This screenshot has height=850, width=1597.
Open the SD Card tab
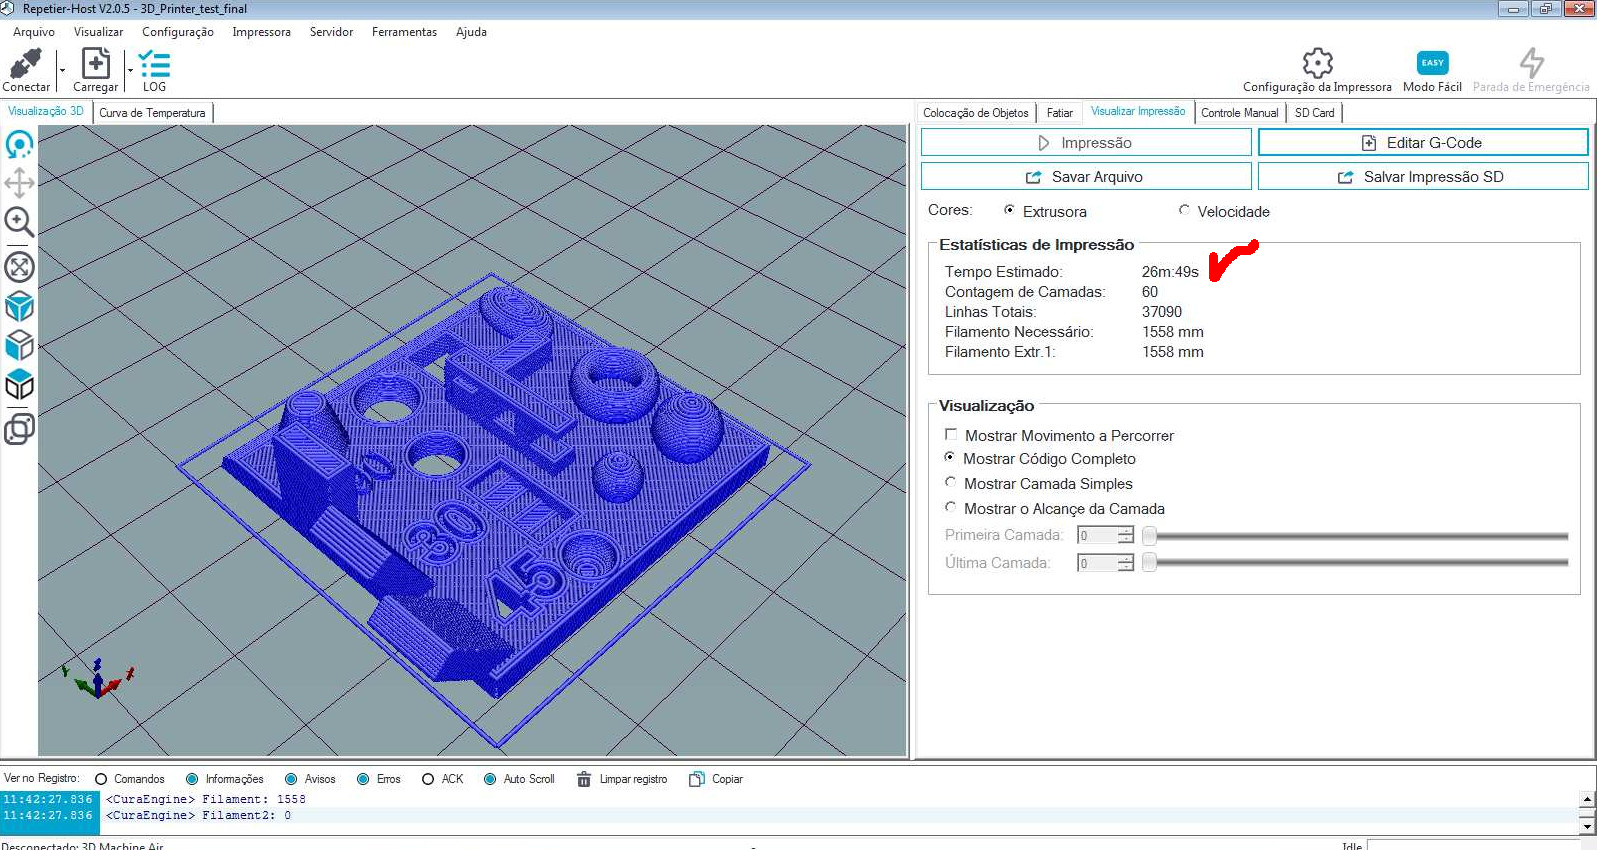coord(1314,113)
